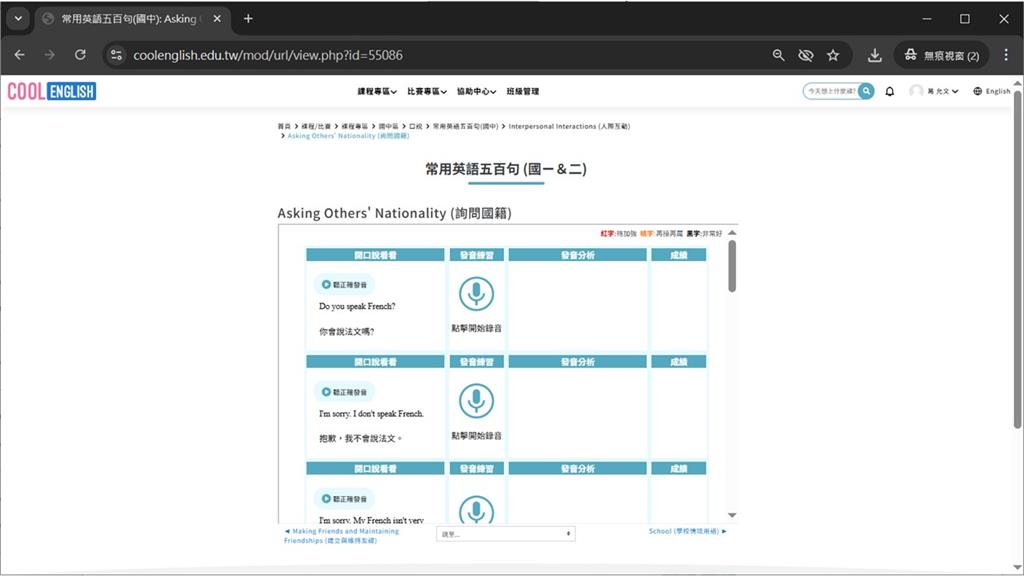Select 班級管理 in the navigation bar
This screenshot has height=576, width=1024.
pos(525,90)
